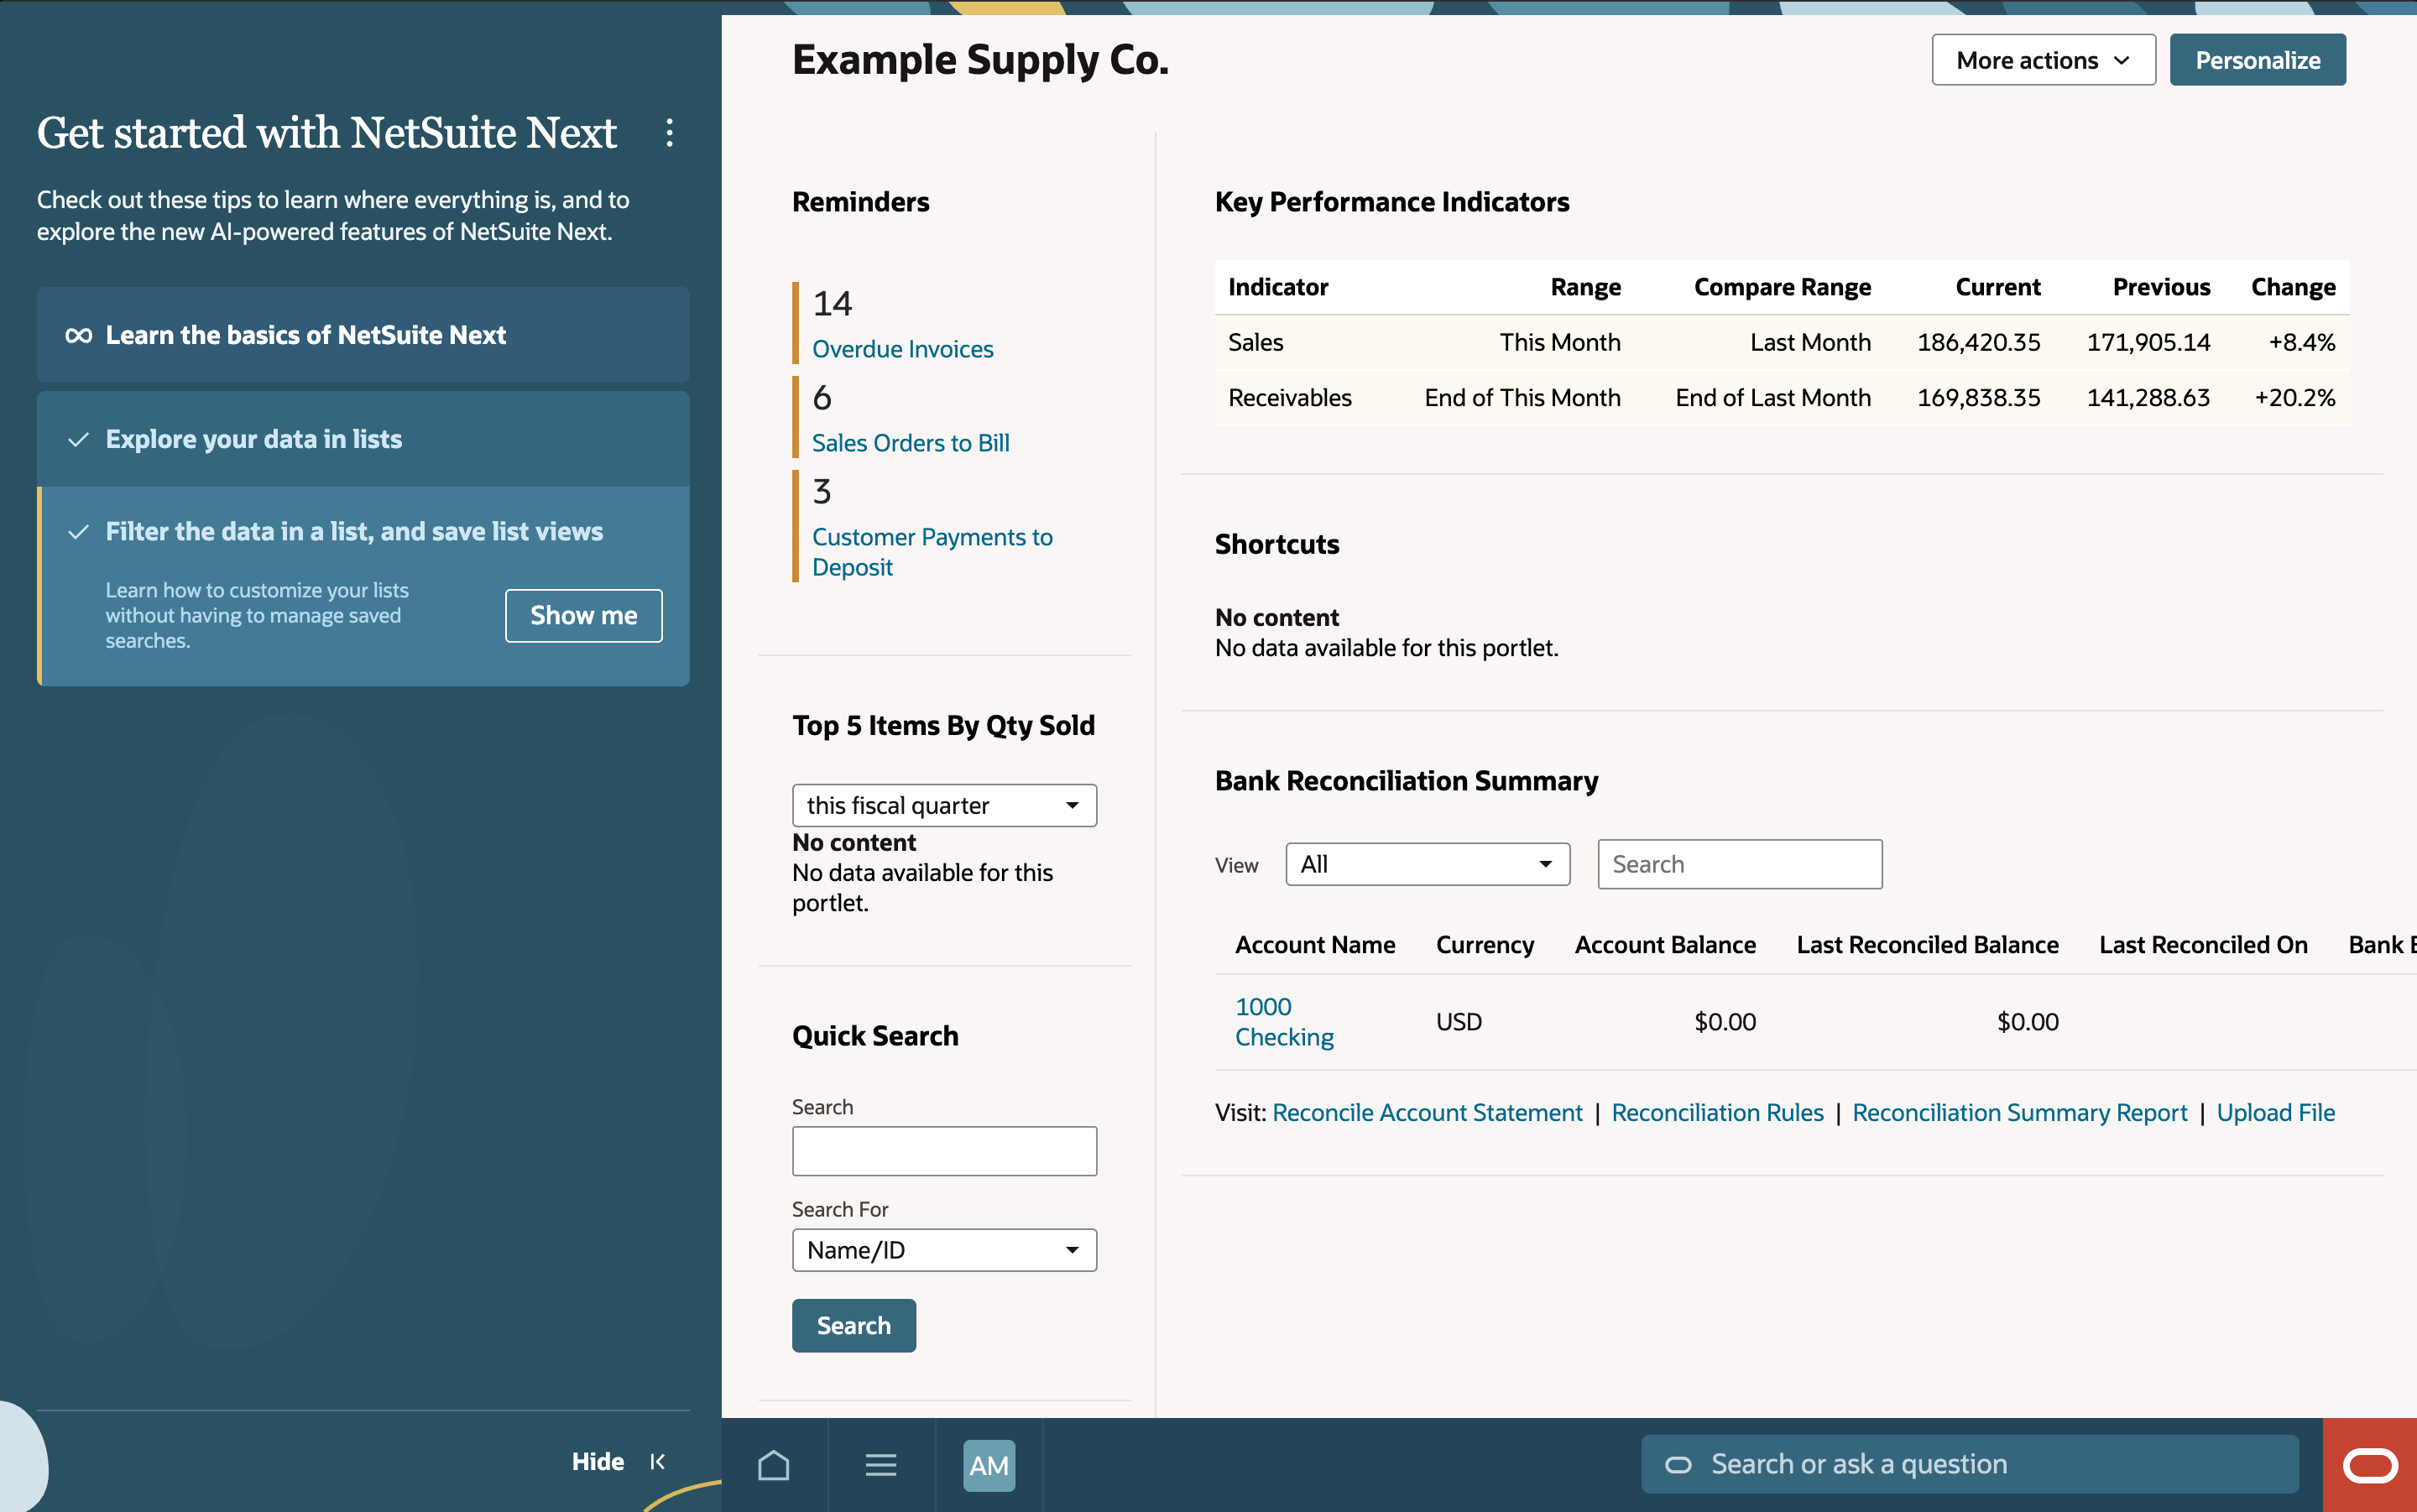The height and width of the screenshot is (1512, 2417).
Task: Open the three-dot menu beside Get started title
Action: pyautogui.click(x=669, y=133)
